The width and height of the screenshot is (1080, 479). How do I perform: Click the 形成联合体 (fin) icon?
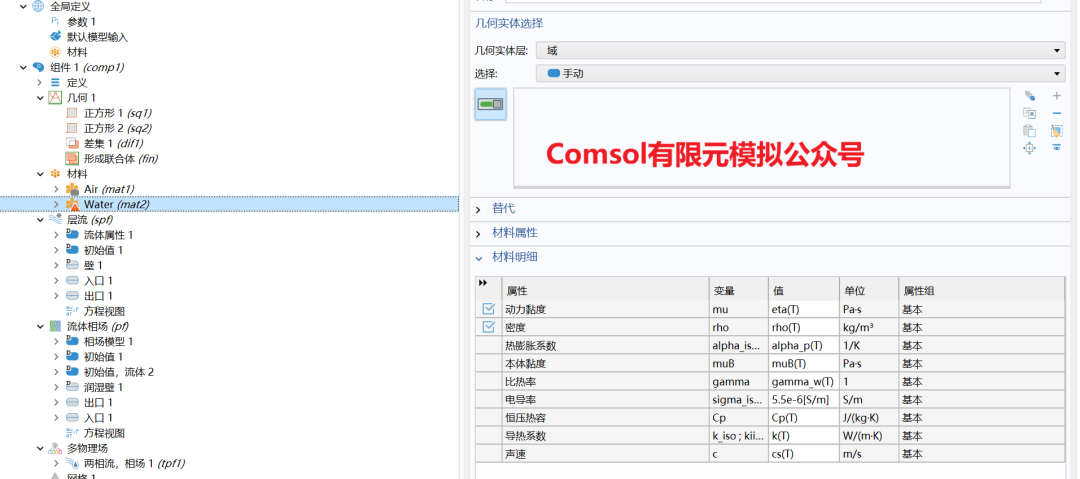point(72,159)
